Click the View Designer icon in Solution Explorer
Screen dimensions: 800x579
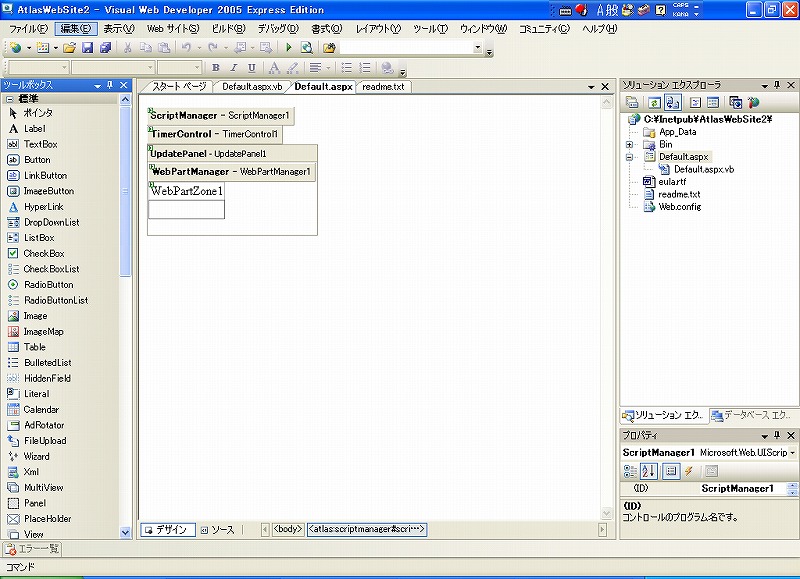tap(713, 103)
